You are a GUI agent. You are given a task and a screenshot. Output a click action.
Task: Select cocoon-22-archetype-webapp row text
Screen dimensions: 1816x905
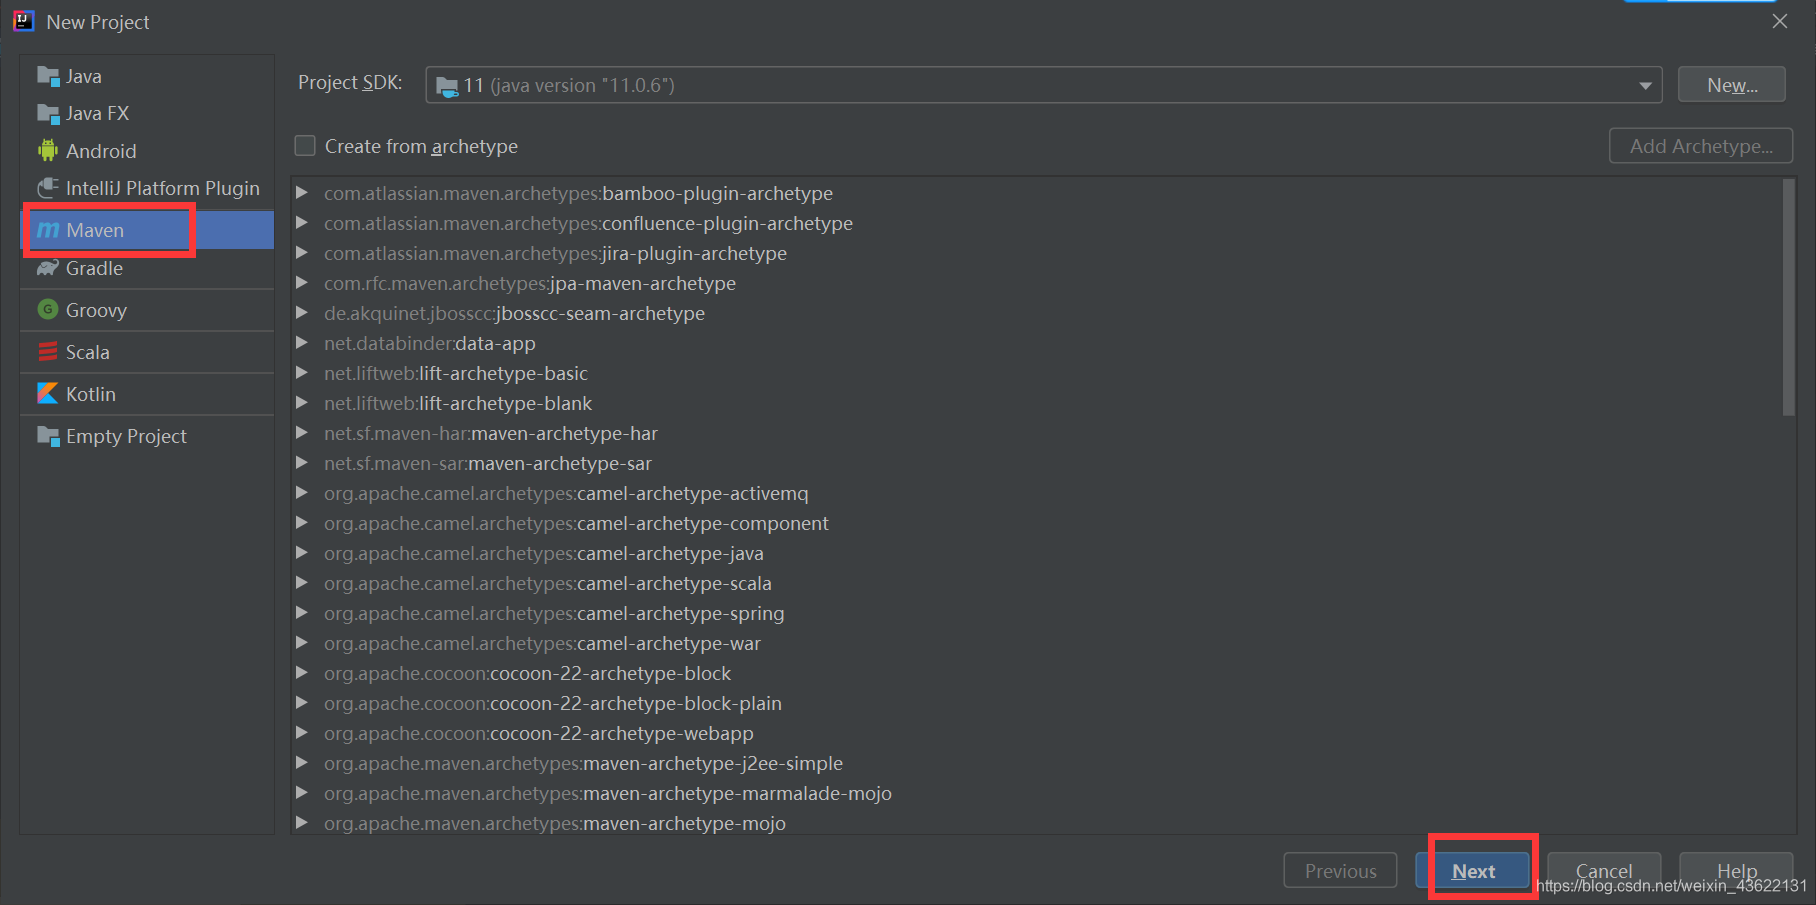(539, 733)
